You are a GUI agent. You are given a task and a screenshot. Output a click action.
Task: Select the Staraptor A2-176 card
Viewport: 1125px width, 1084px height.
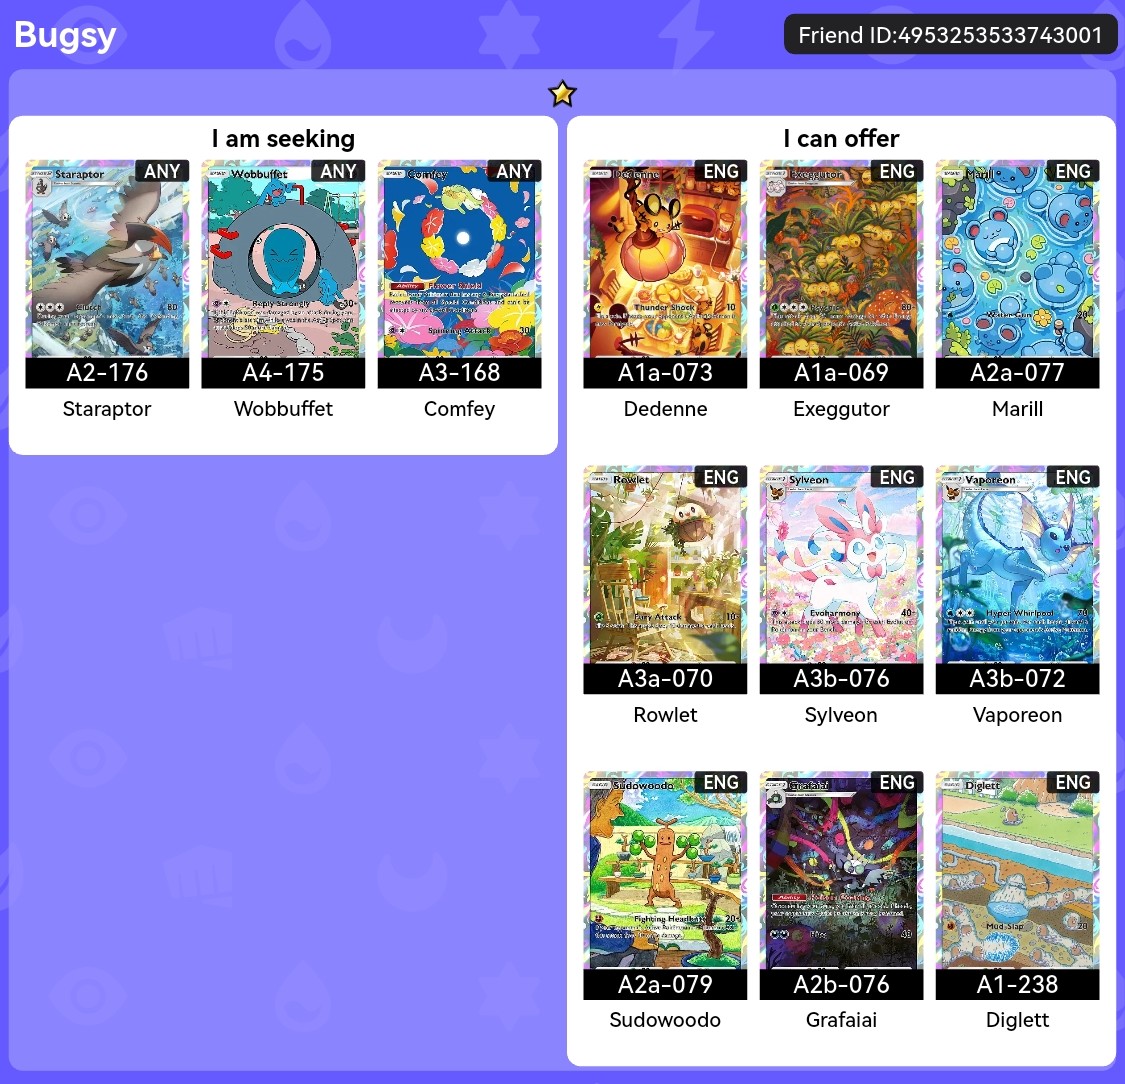(x=107, y=273)
